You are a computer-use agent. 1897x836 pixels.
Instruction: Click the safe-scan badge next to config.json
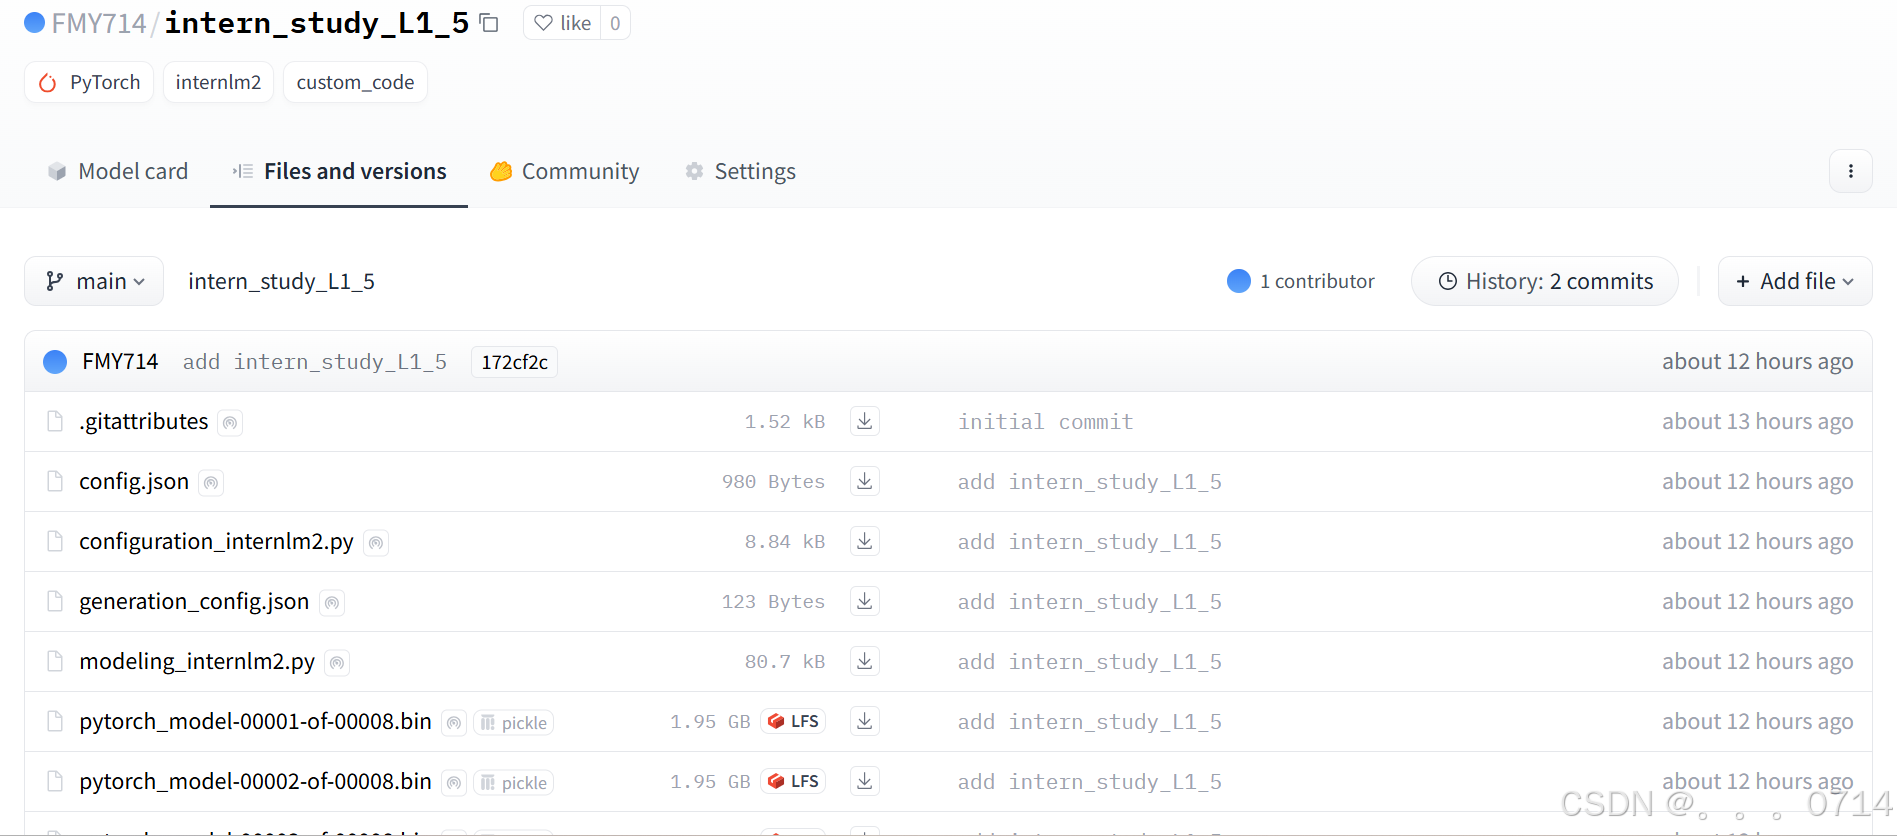[211, 483]
